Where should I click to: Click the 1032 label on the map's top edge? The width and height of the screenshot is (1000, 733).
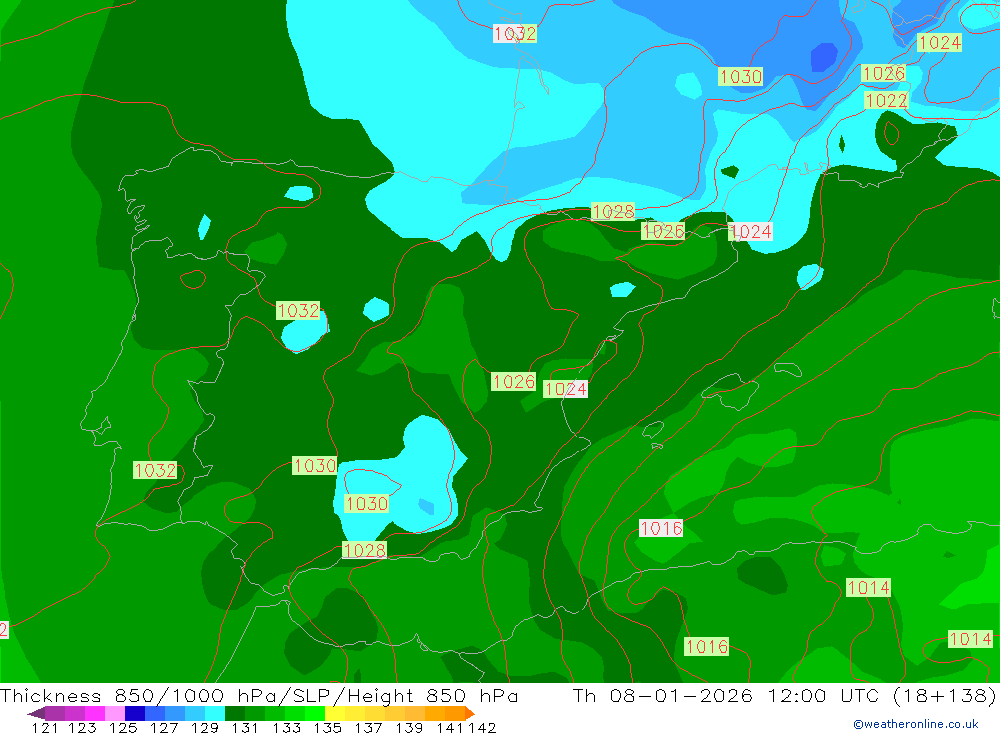click(515, 34)
